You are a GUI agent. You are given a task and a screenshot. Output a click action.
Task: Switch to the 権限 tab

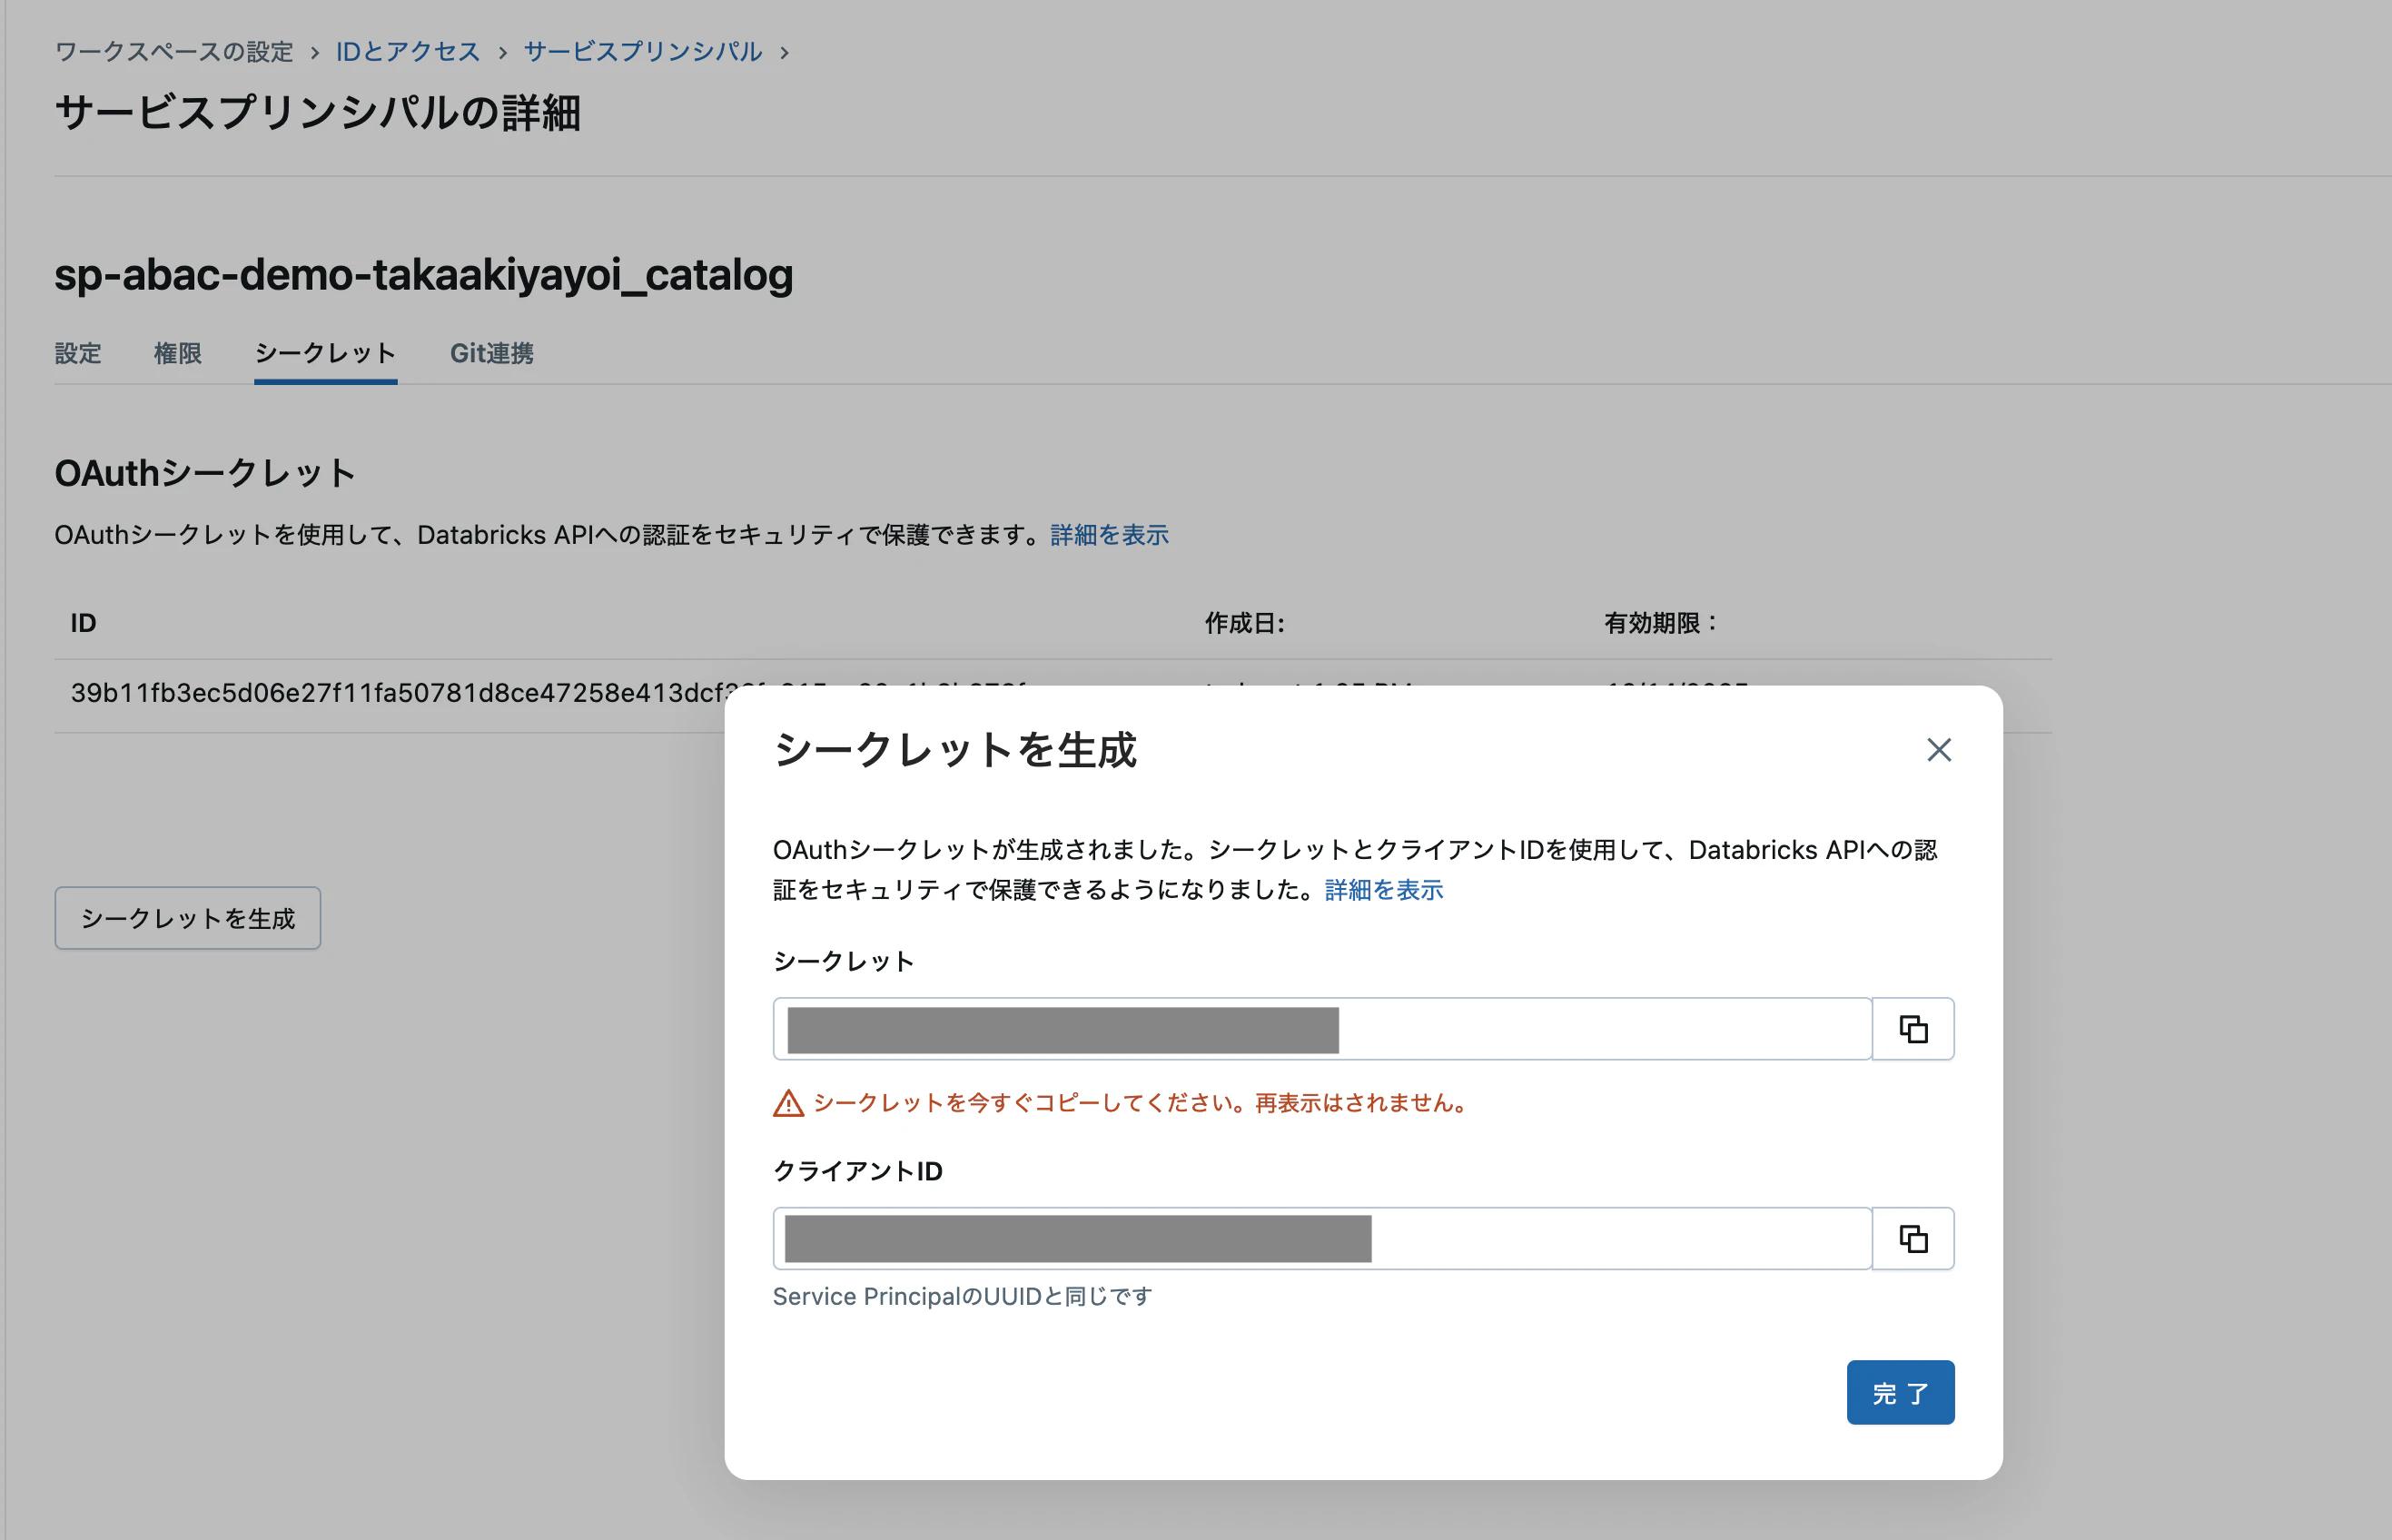point(178,353)
